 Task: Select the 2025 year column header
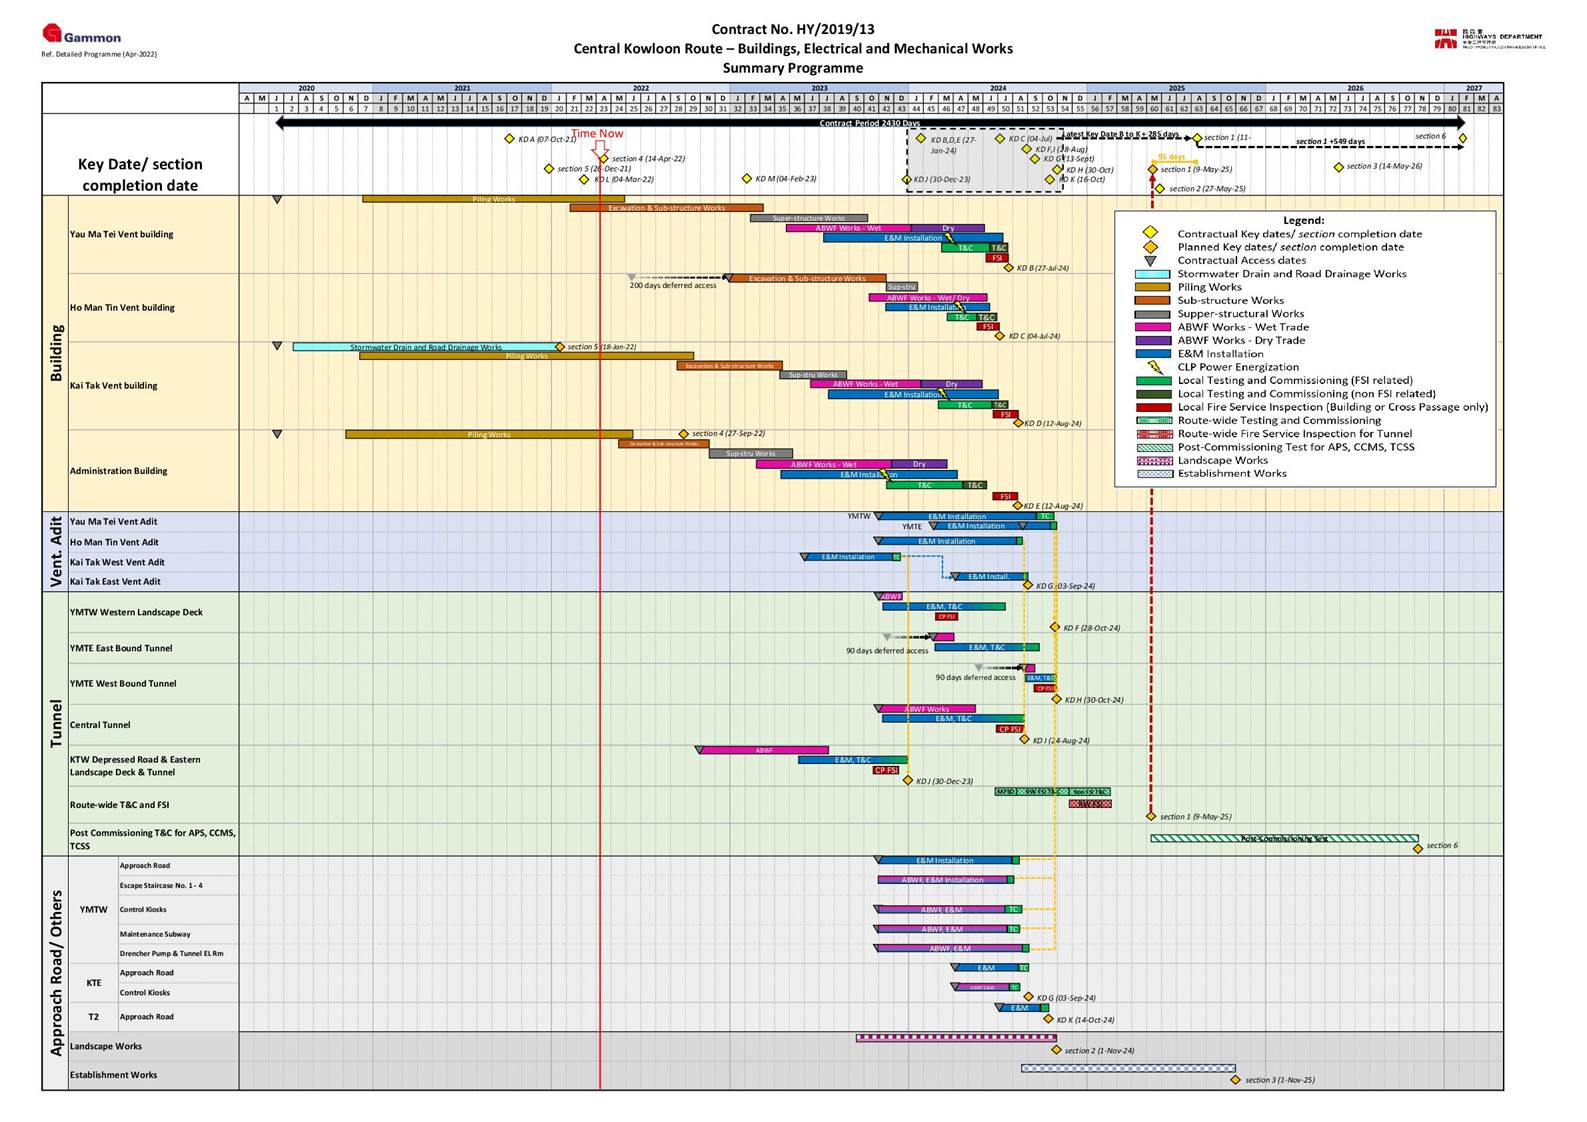[1176, 88]
